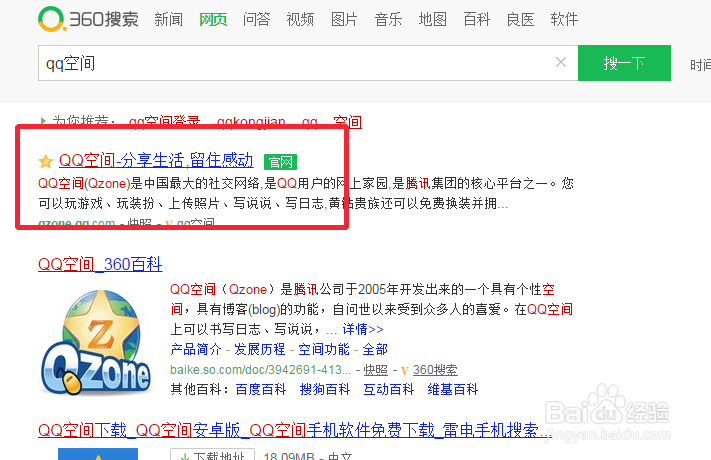This screenshot has width=711, height=460.
Task: Click the 搜一下 search button
Action: pyautogui.click(x=624, y=63)
